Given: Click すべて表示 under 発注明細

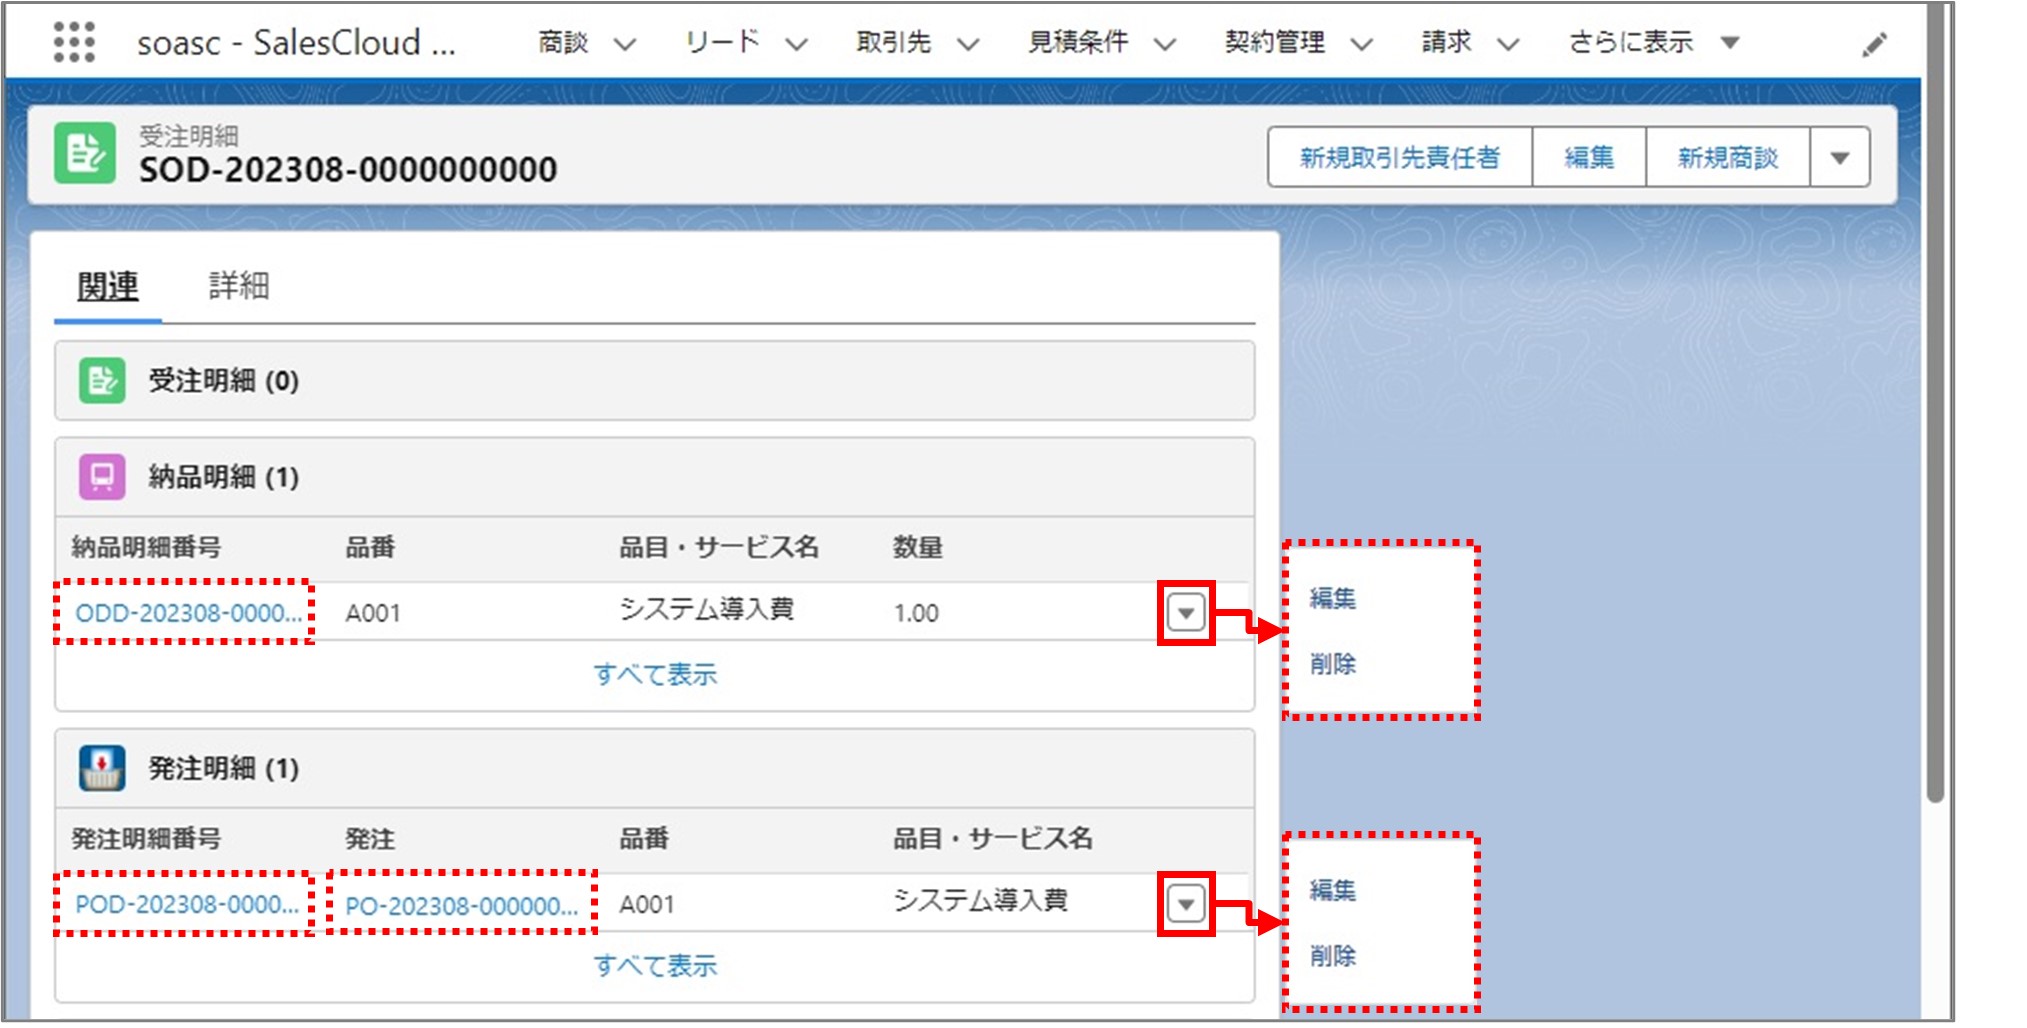Looking at the screenshot, I should tap(656, 966).
